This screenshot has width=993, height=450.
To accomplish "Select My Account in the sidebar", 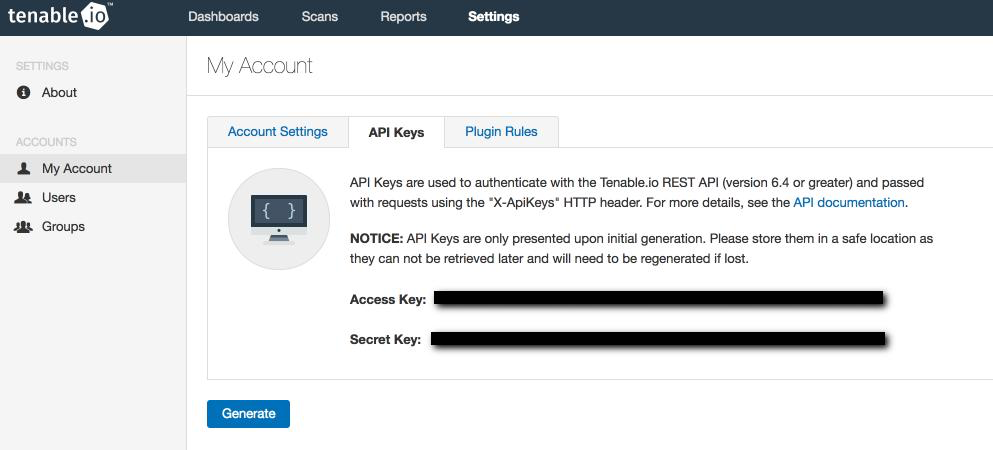I will [x=77, y=169].
